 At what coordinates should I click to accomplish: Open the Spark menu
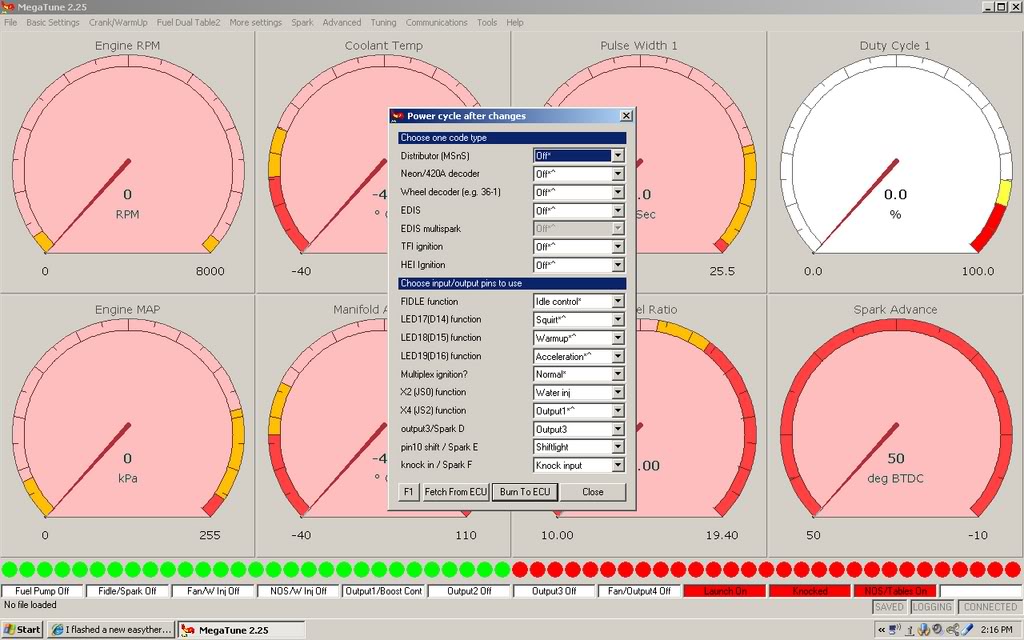(302, 22)
